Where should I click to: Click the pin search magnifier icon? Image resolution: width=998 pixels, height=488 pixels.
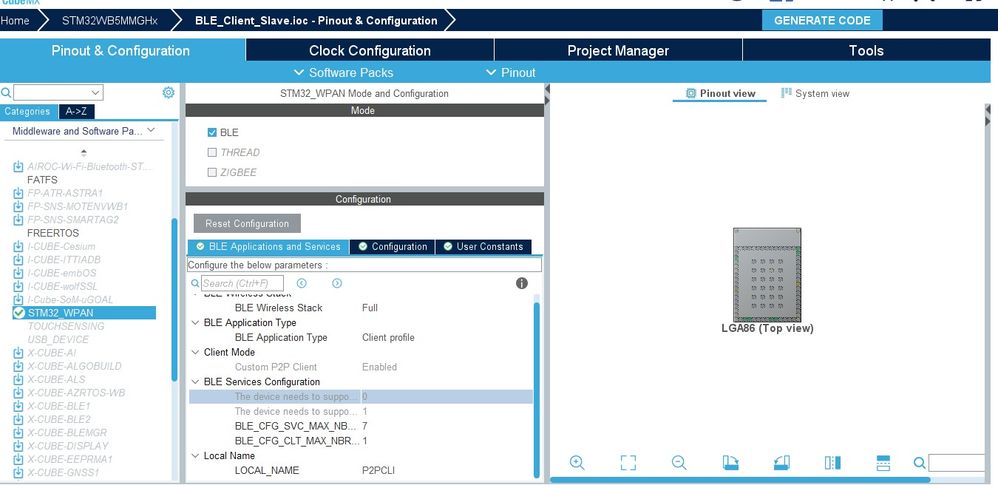pos(920,463)
